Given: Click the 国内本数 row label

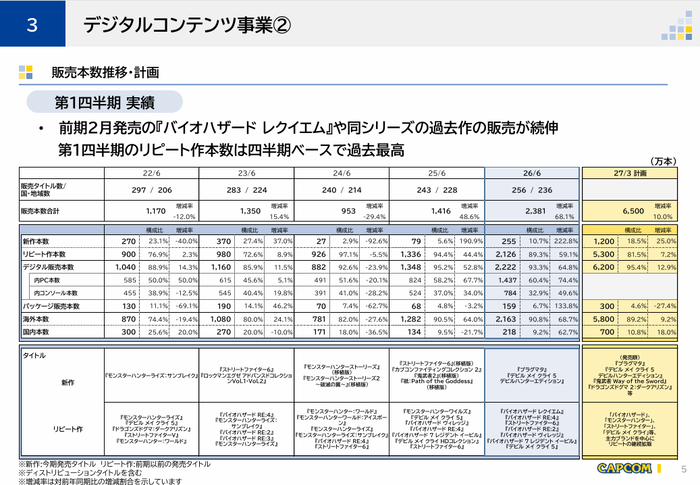Looking at the screenshot, I should (x=36, y=332).
